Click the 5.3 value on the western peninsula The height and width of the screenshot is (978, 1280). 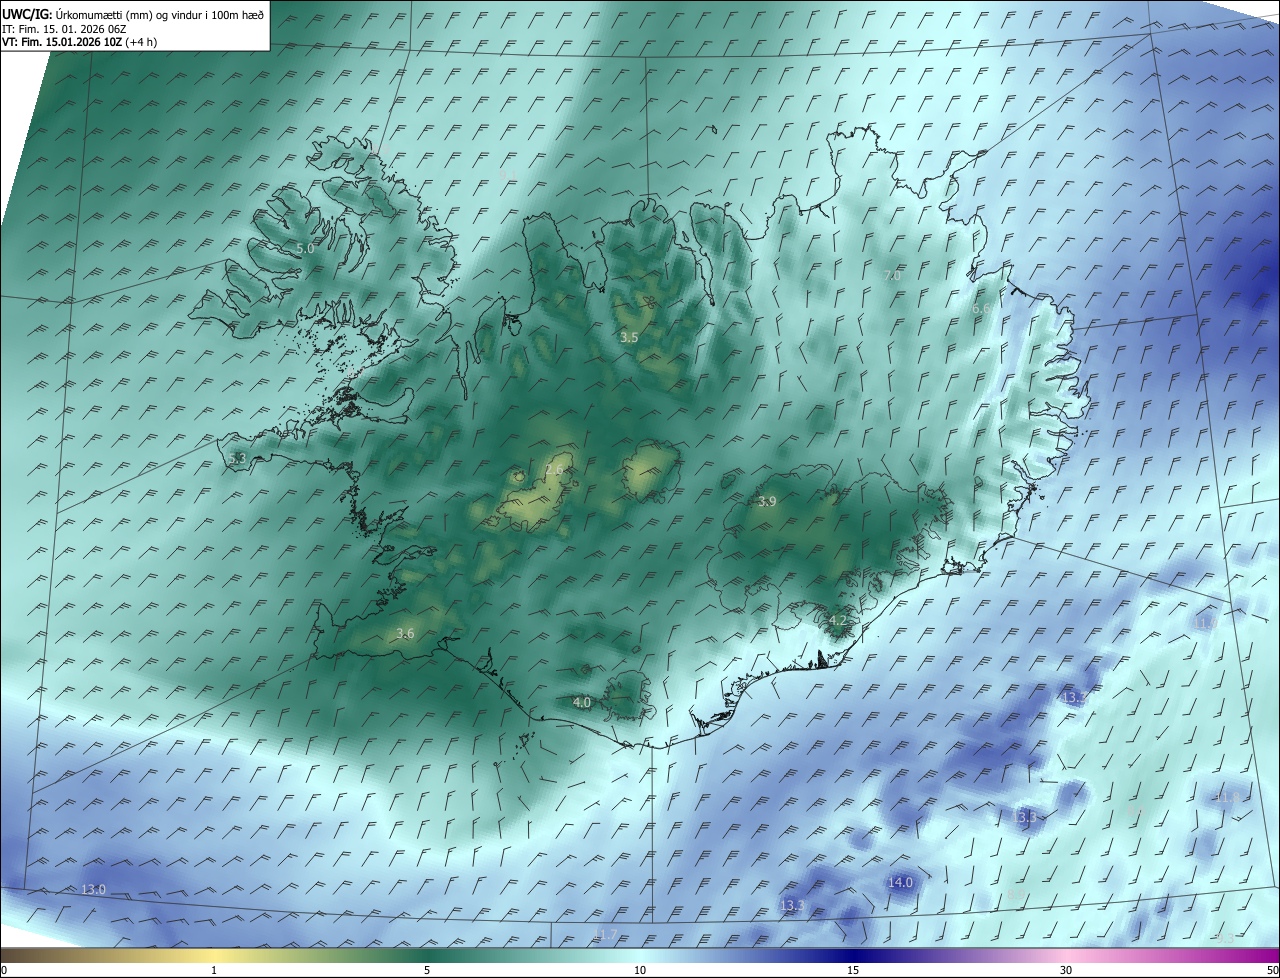tap(237, 458)
